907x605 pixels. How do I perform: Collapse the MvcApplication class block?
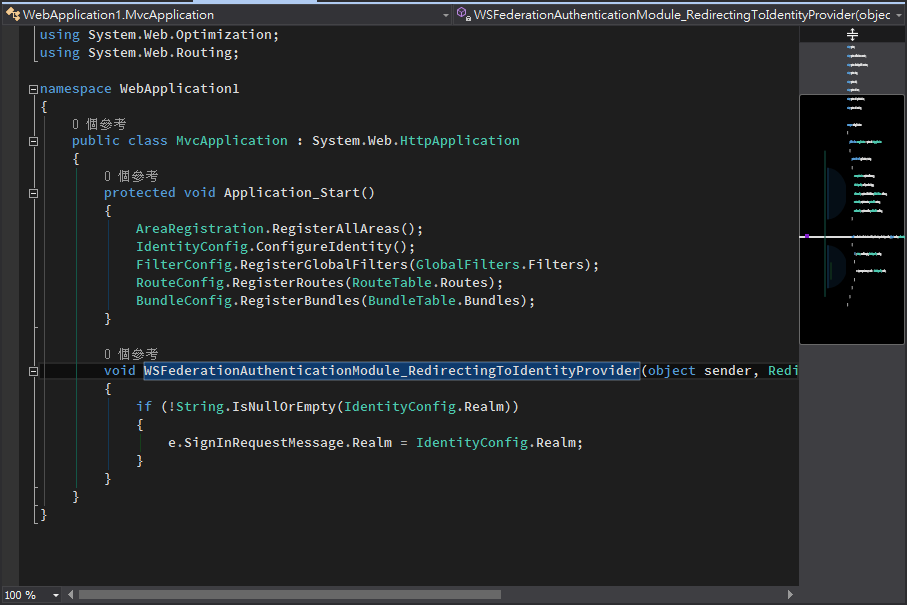tap(34, 141)
